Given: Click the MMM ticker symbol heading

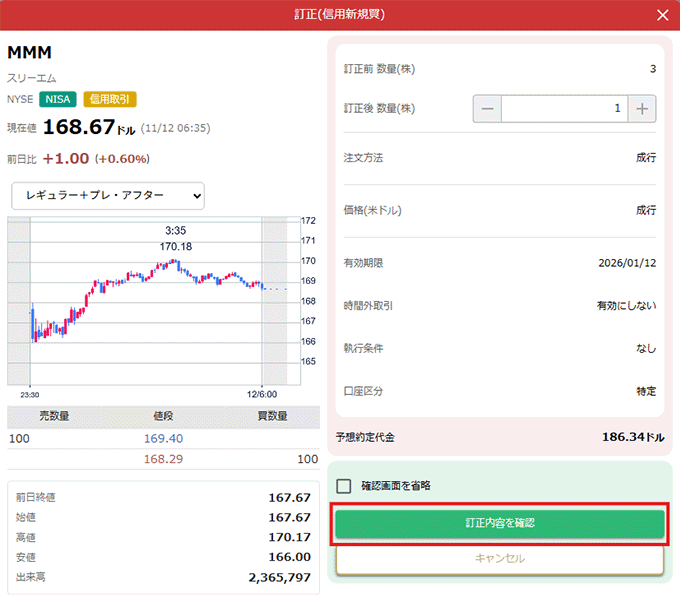Looking at the screenshot, I should click(30, 53).
